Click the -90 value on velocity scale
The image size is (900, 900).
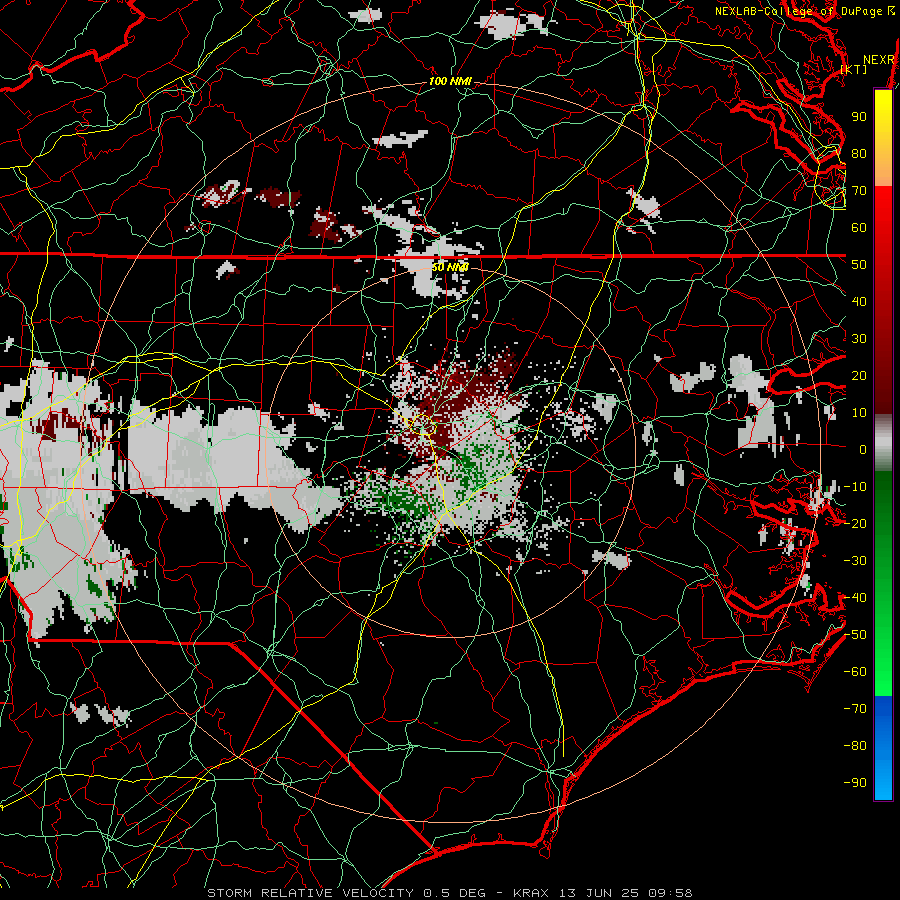pyautogui.click(x=855, y=783)
